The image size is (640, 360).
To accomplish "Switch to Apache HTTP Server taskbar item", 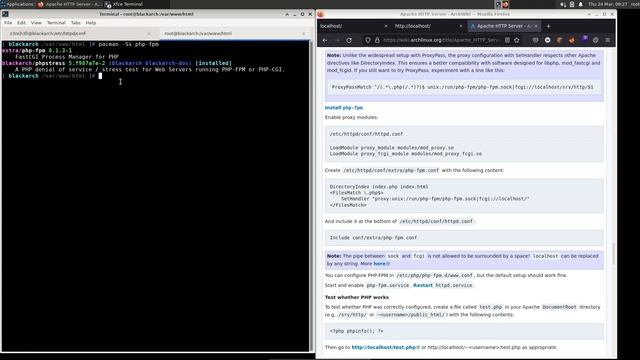I will click(69, 4).
